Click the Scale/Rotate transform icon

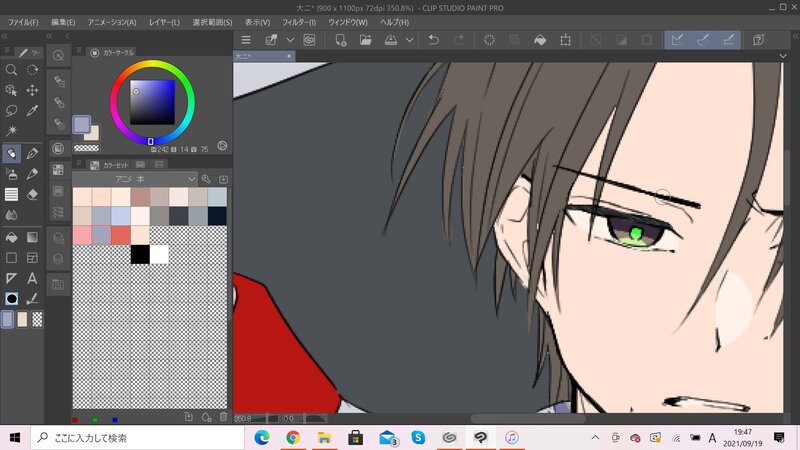(565, 40)
